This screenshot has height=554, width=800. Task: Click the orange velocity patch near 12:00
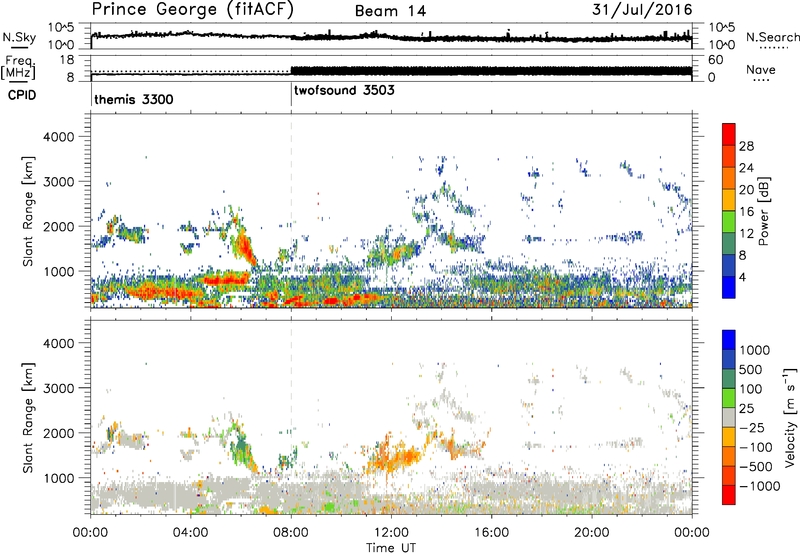pyautogui.click(x=394, y=457)
